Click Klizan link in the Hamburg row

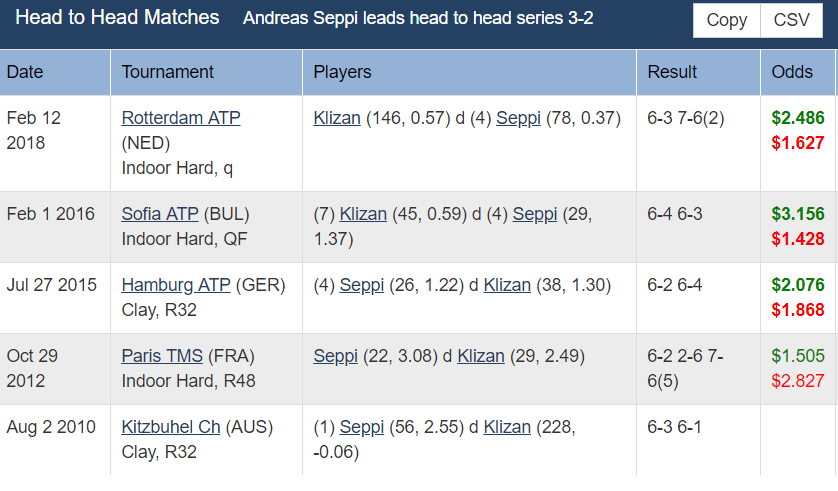(x=507, y=285)
